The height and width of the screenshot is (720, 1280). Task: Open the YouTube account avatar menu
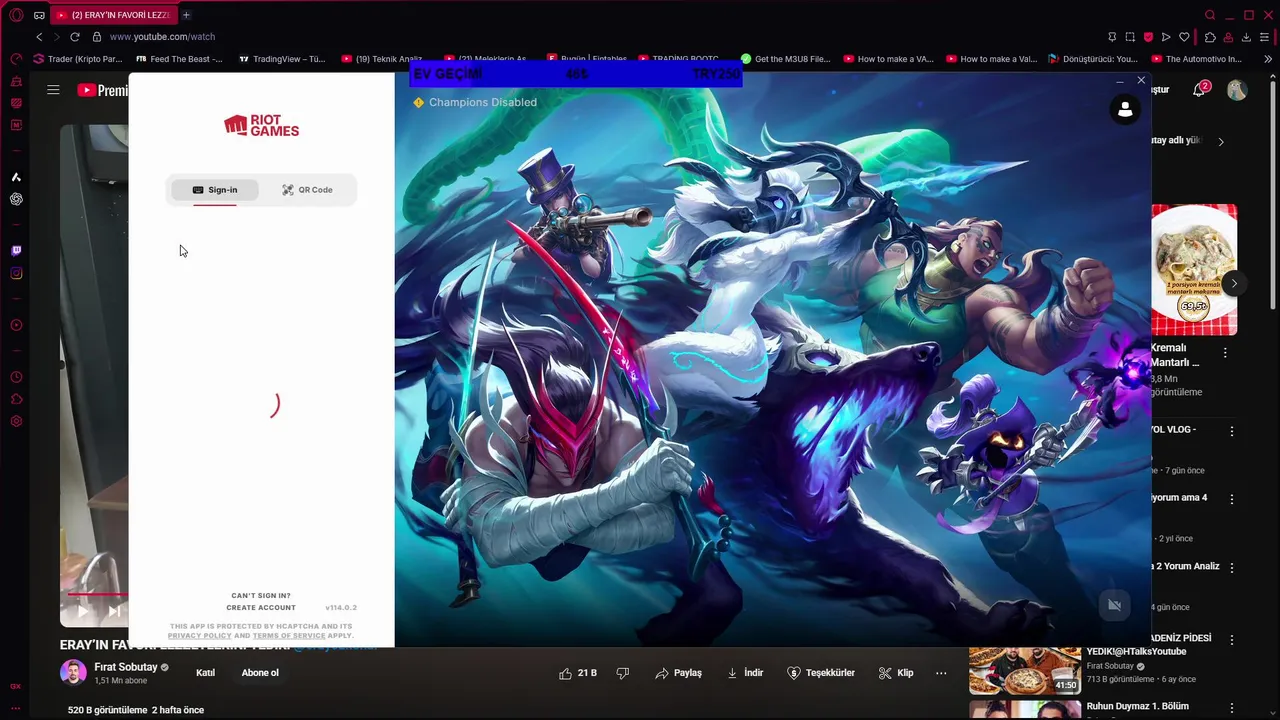pyautogui.click(x=1237, y=90)
